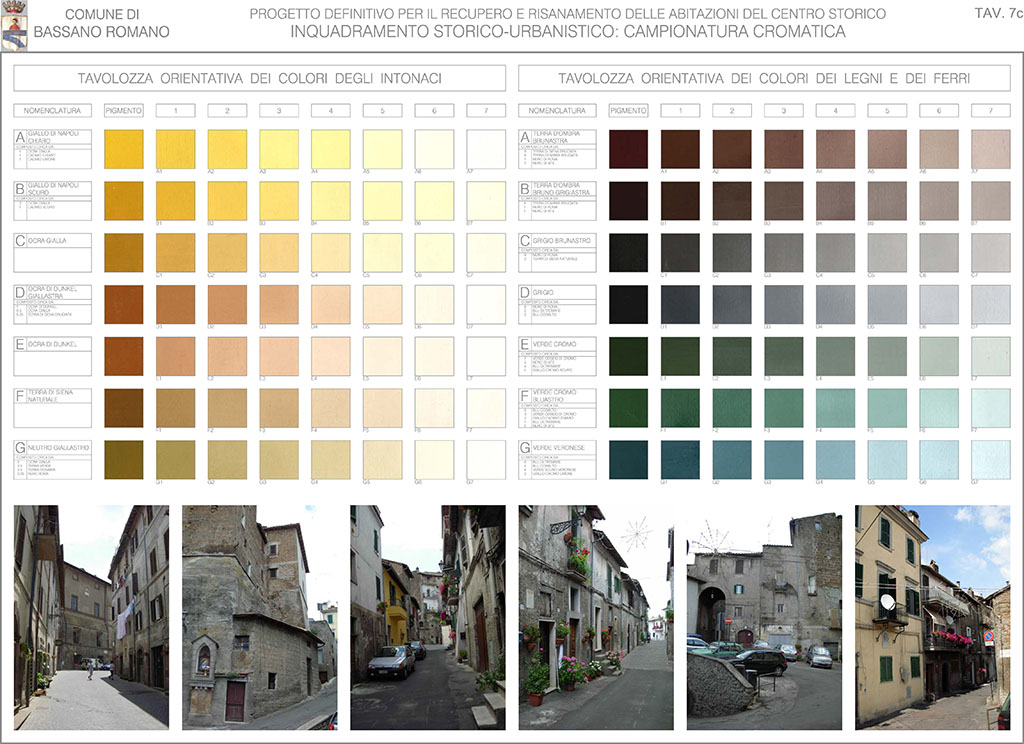Choose the Verde Cromo pigment swatch
The image size is (1024, 744).
628,356
